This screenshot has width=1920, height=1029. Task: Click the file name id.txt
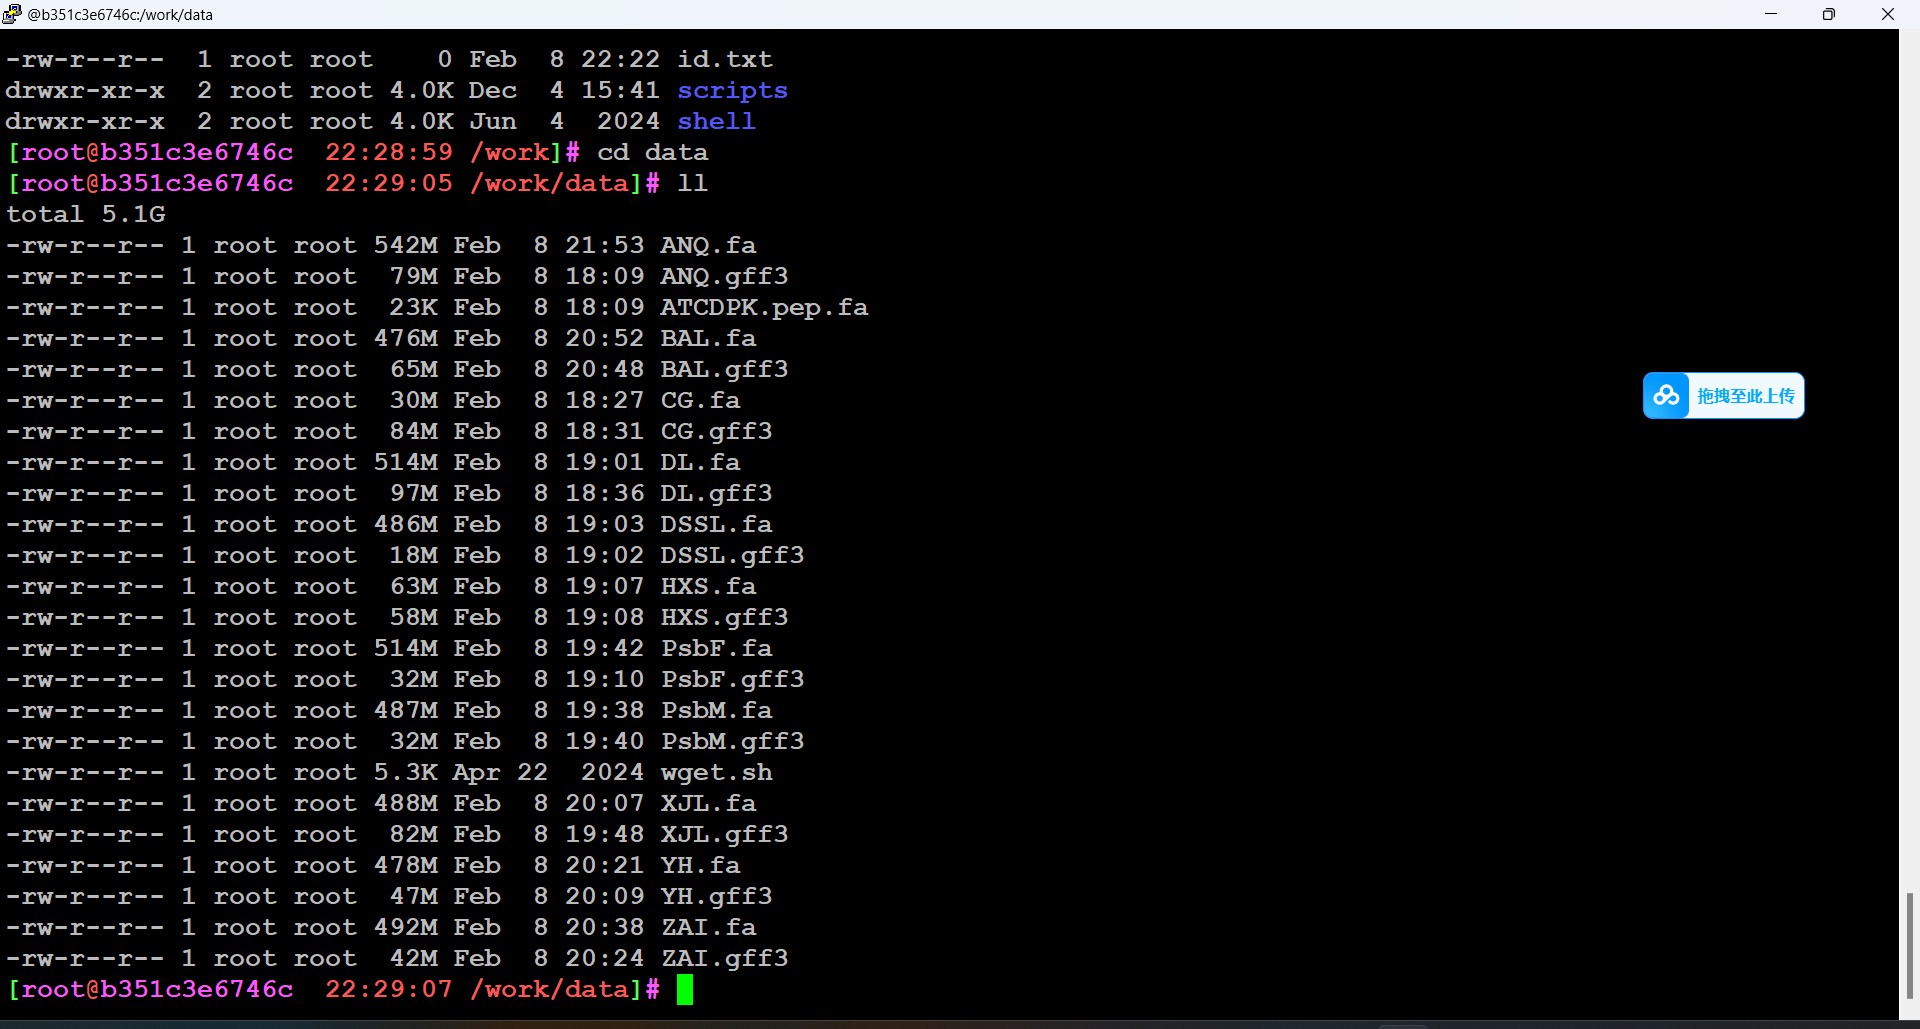coord(725,60)
